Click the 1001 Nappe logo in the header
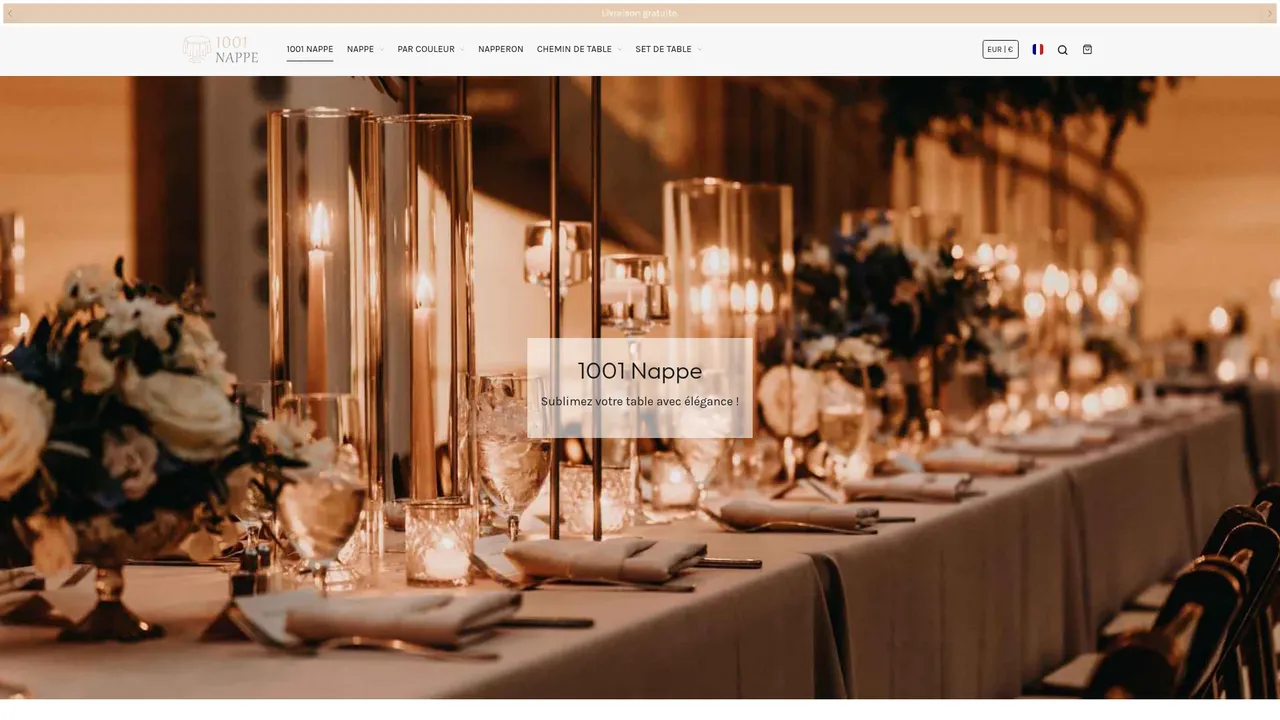1280x720 pixels. tap(221, 49)
